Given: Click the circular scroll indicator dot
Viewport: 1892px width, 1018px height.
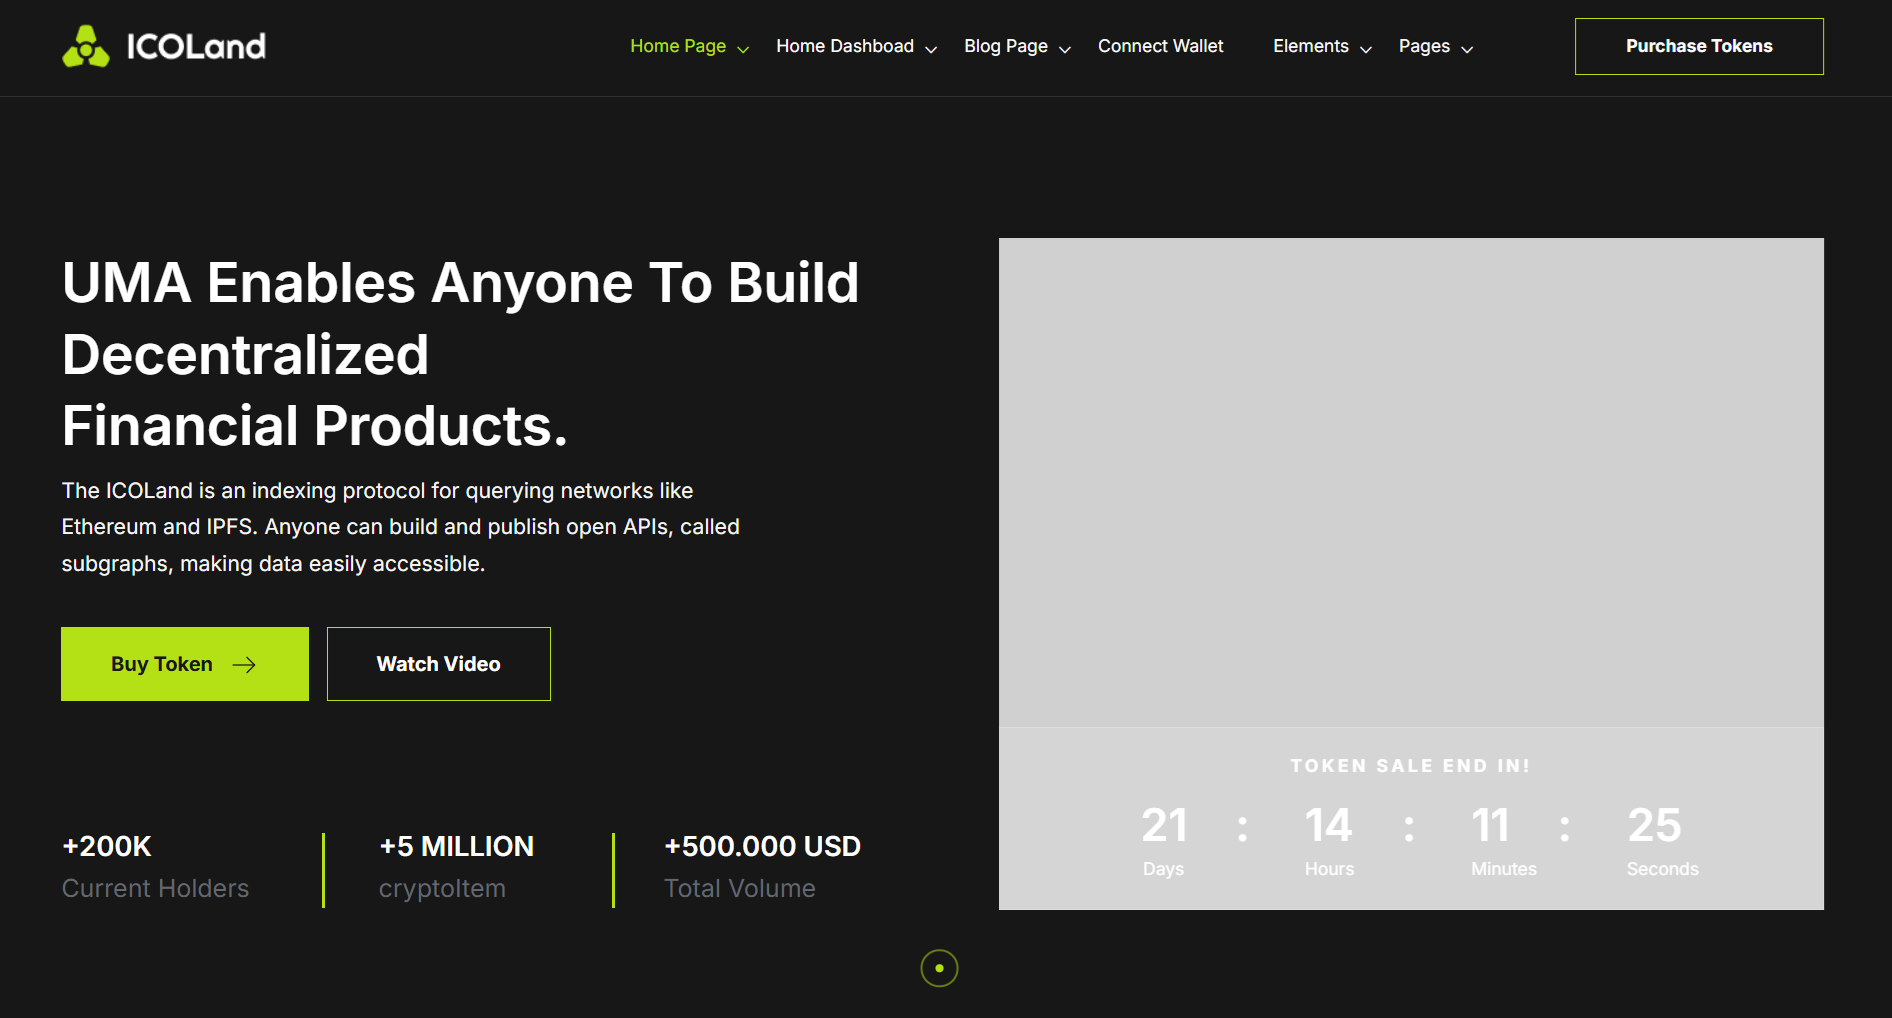Looking at the screenshot, I should pos(939,968).
